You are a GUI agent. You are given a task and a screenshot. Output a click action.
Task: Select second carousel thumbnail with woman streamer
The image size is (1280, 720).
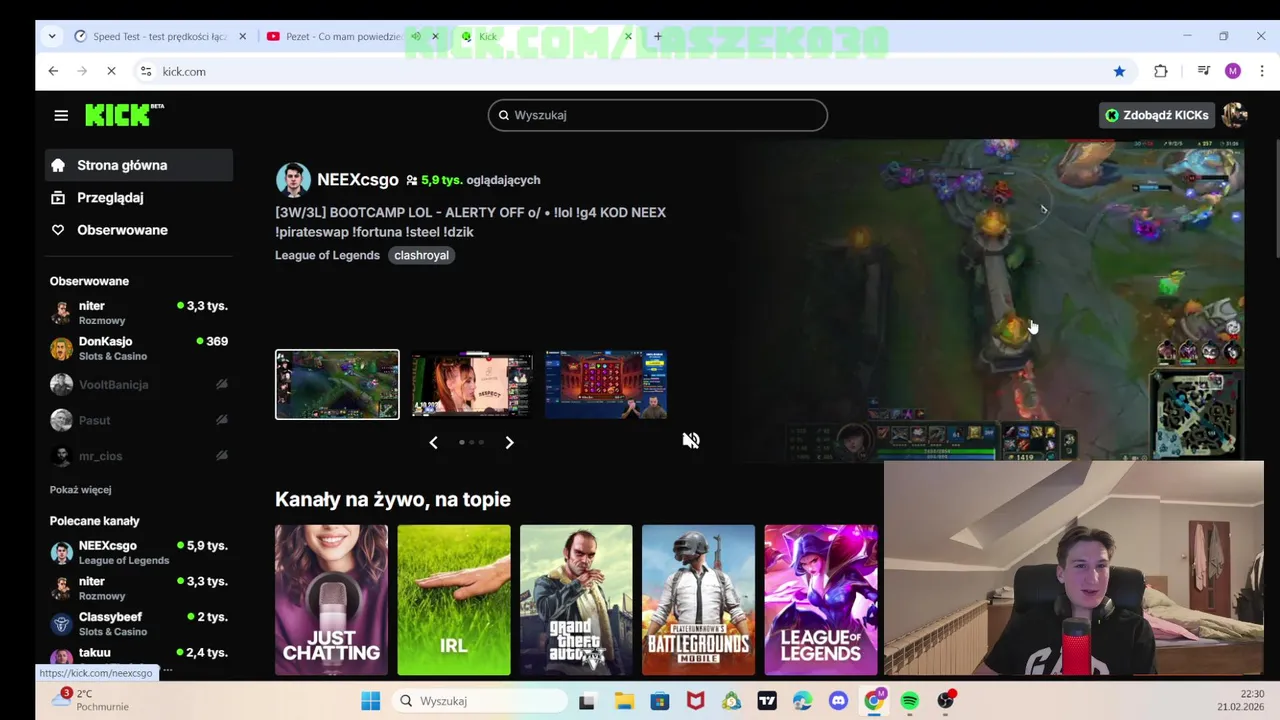tap(472, 384)
